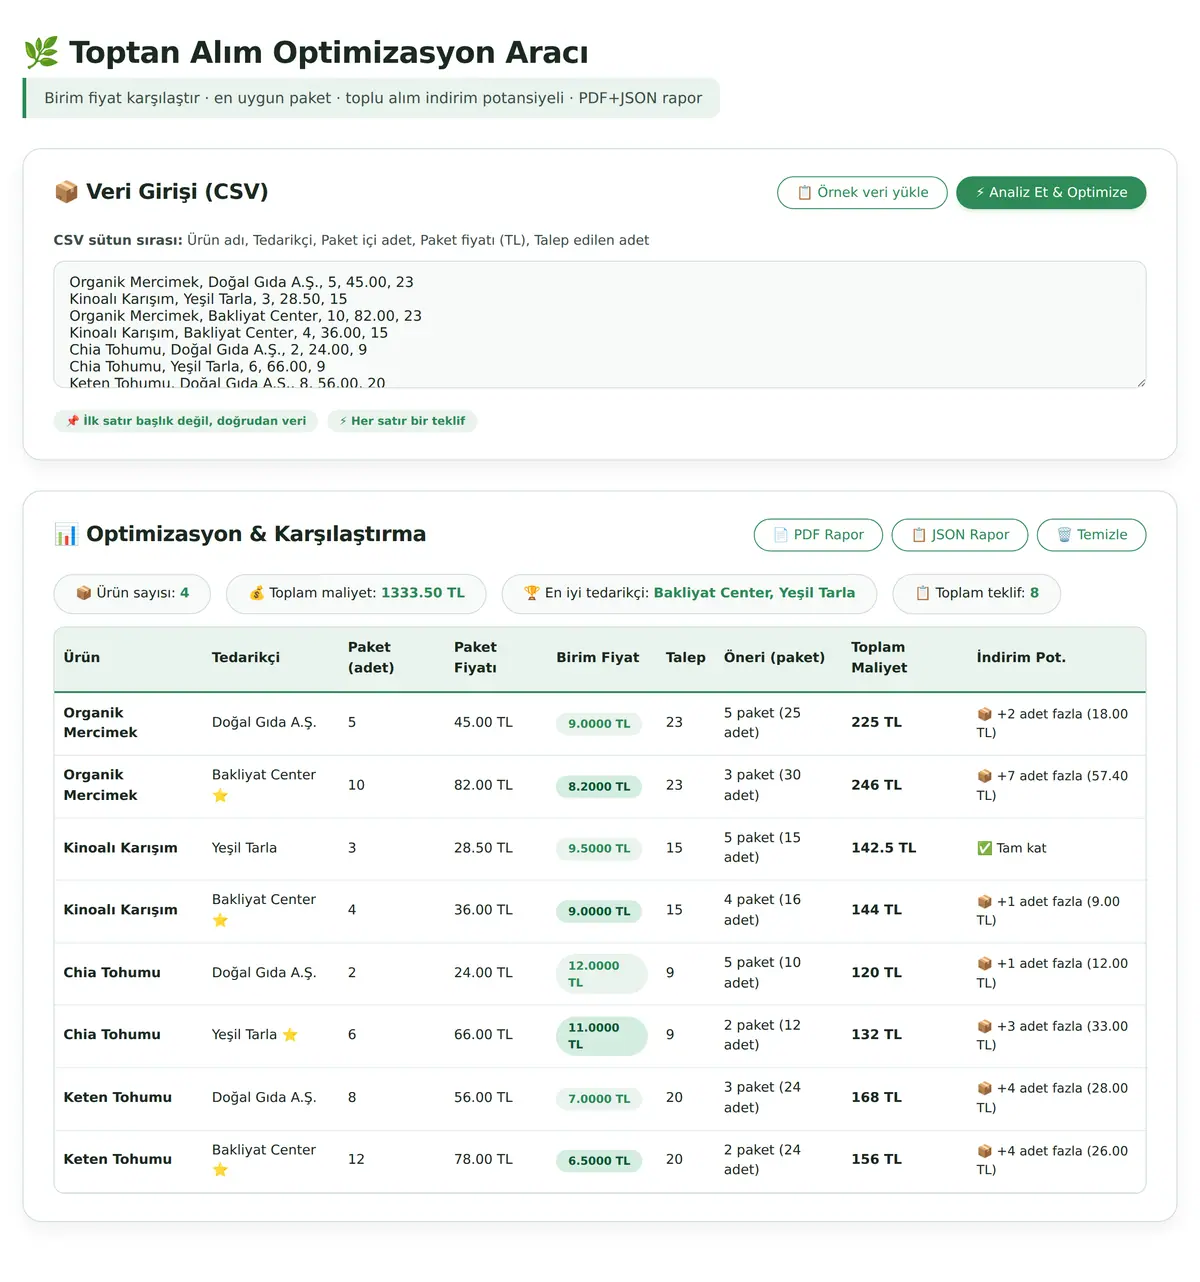Clear results with Temizle button

point(1092,535)
